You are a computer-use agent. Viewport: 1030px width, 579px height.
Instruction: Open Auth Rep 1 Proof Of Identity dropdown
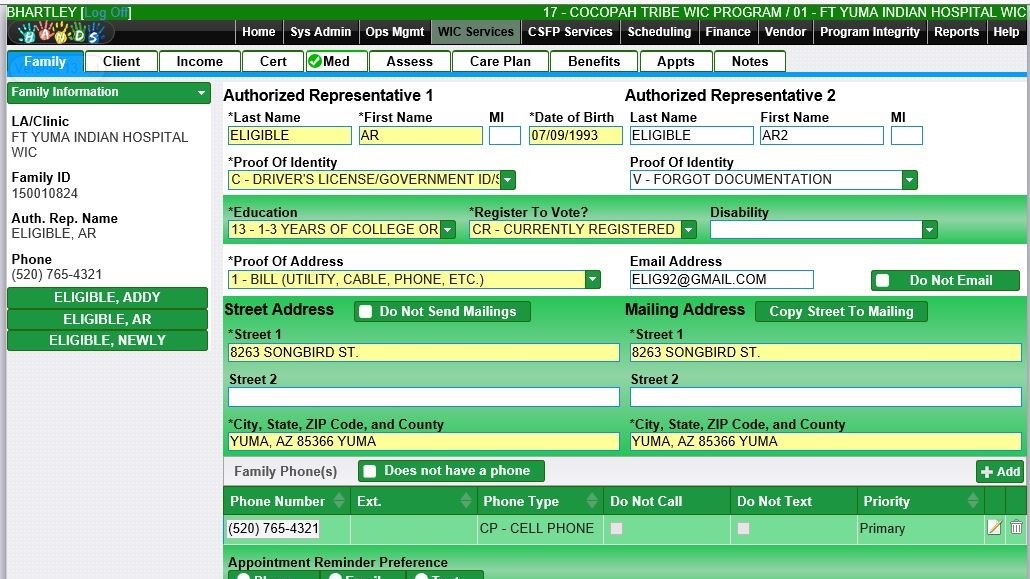coord(507,180)
